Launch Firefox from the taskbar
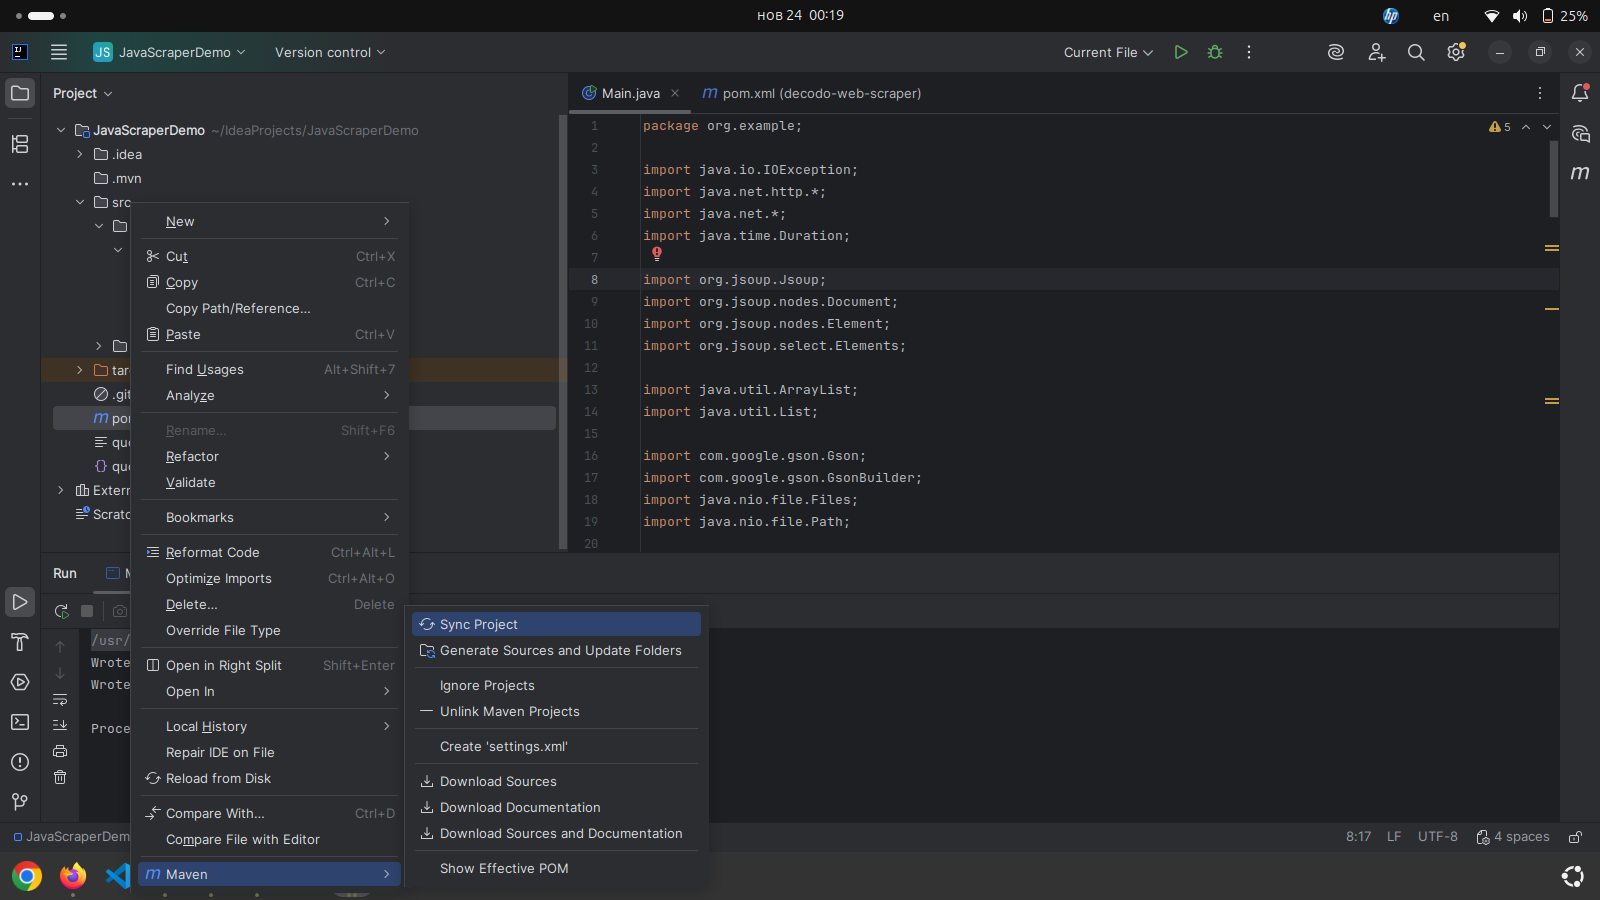Viewport: 1600px width, 900px height. (x=73, y=877)
